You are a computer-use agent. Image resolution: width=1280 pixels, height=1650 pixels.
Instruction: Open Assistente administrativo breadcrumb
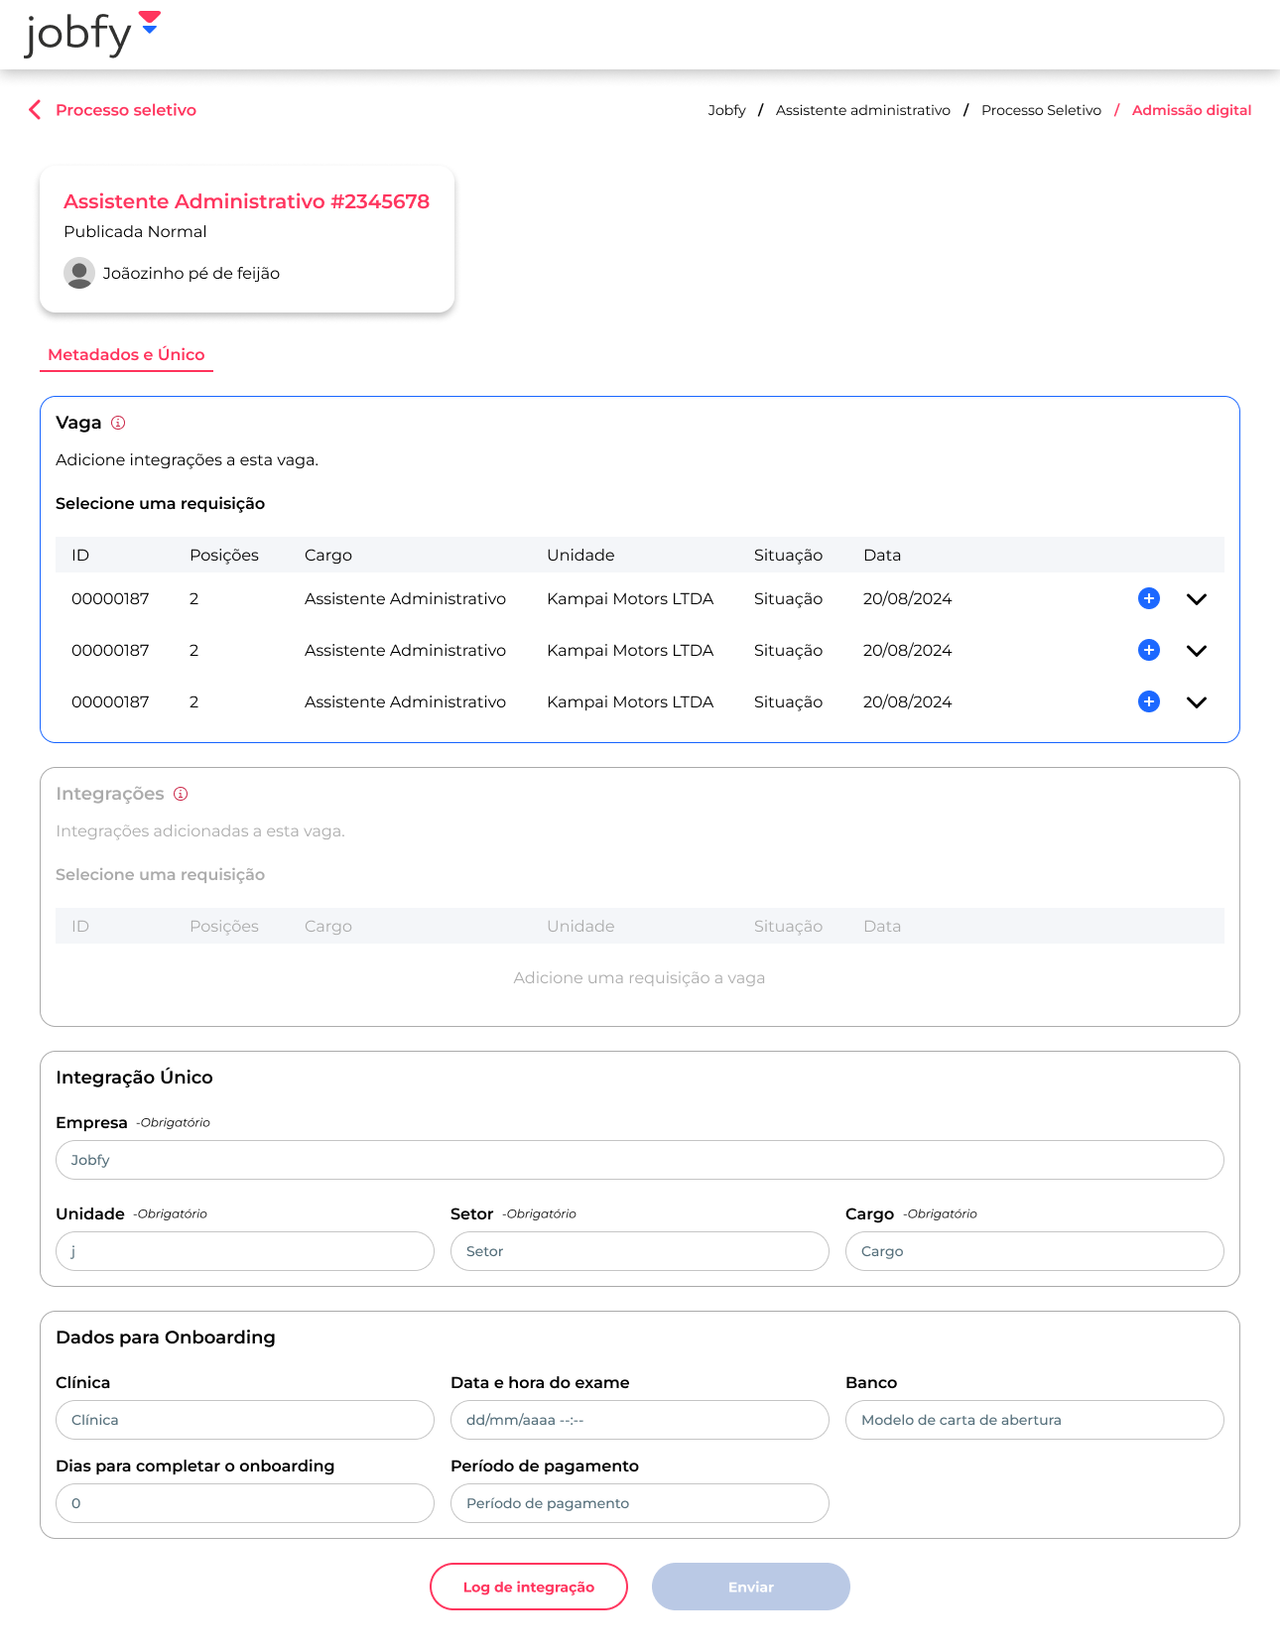(863, 110)
